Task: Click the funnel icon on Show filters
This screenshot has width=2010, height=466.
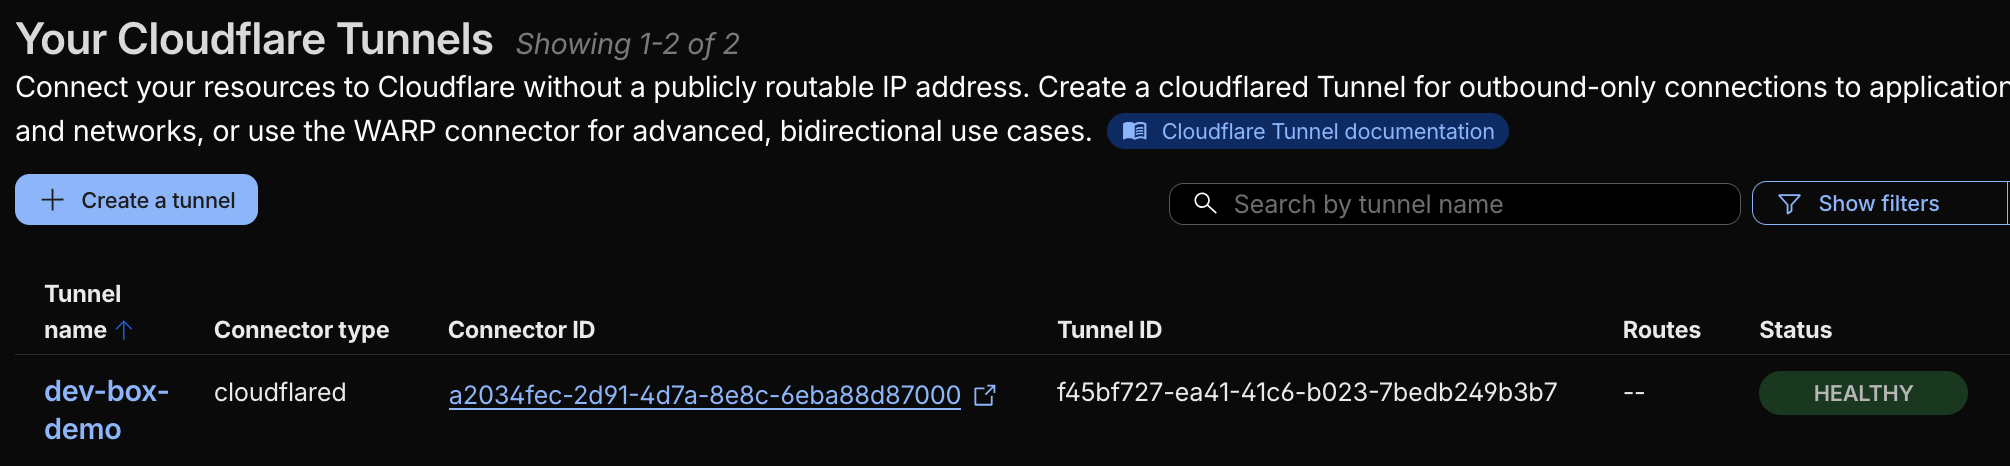Action: (x=1789, y=204)
